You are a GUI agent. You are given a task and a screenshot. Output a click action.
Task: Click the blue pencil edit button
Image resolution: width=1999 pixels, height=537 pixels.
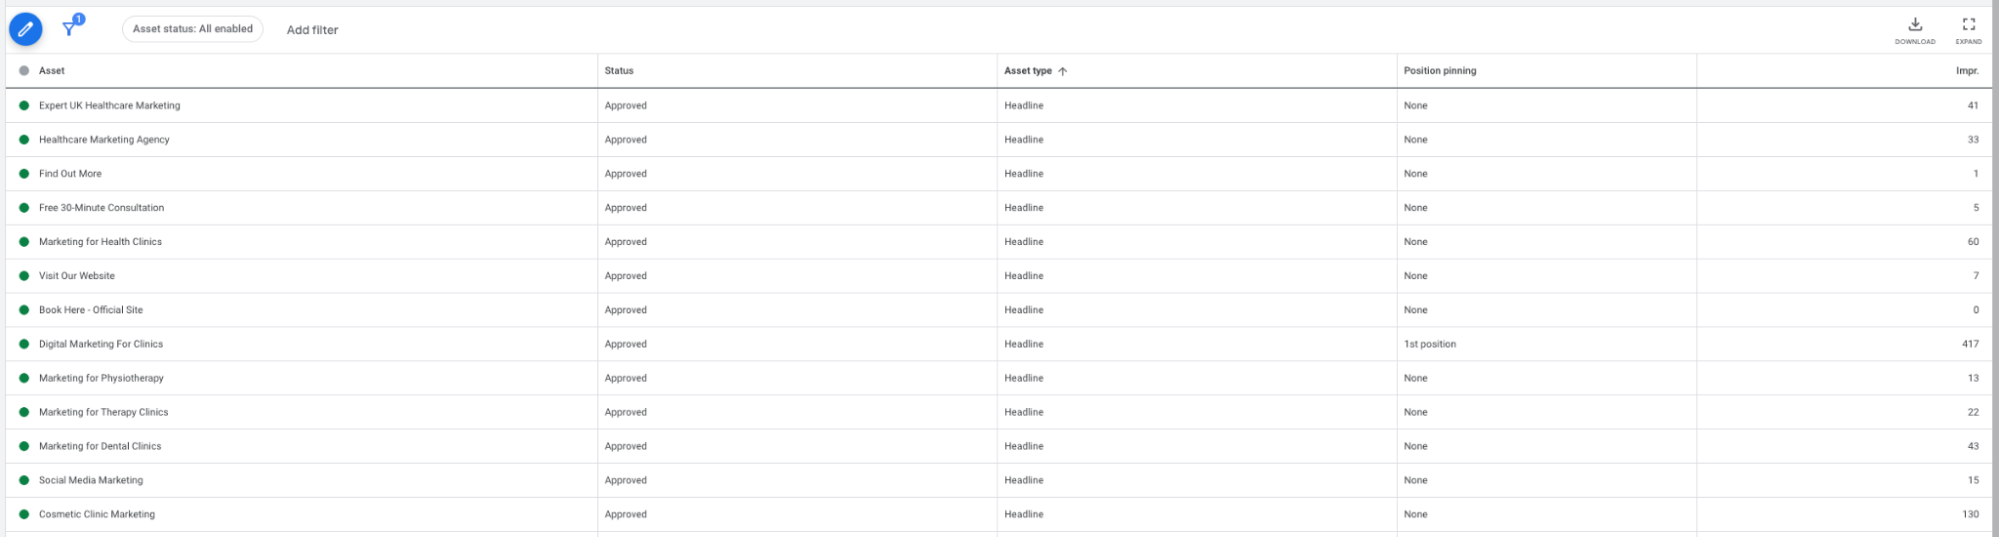(x=26, y=30)
